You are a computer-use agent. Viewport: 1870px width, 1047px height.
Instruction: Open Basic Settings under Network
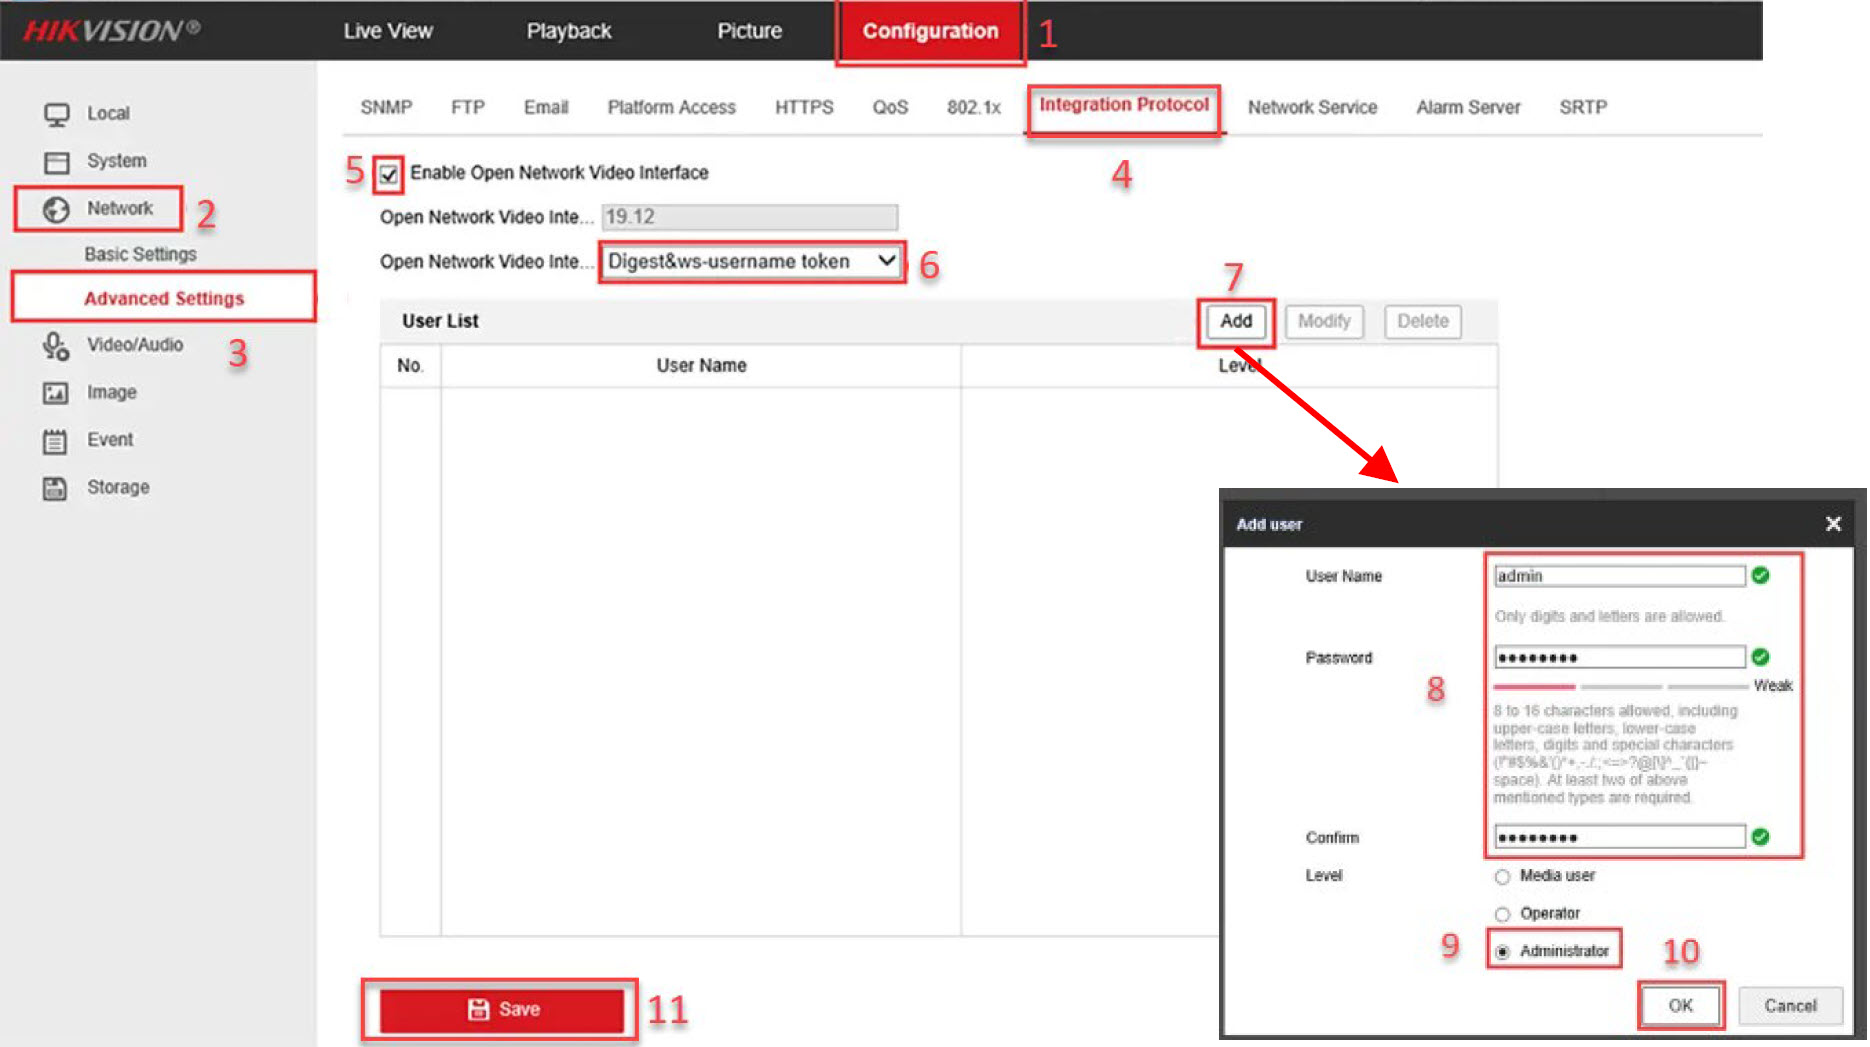(140, 254)
